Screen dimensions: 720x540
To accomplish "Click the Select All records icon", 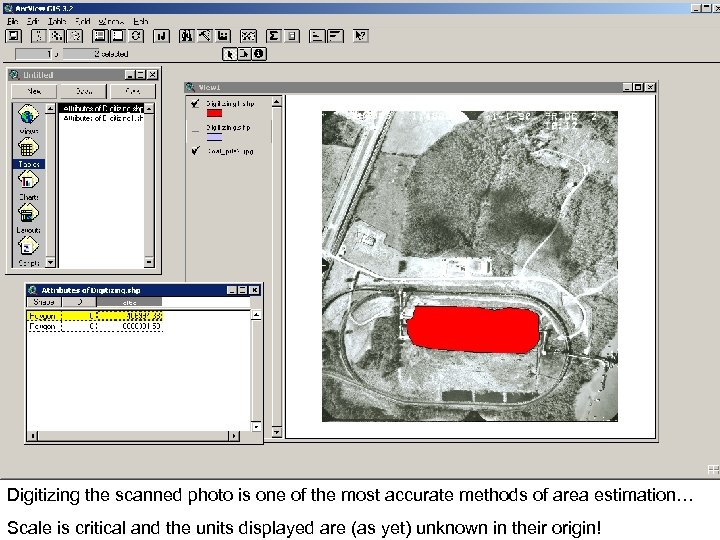I will (x=100, y=36).
